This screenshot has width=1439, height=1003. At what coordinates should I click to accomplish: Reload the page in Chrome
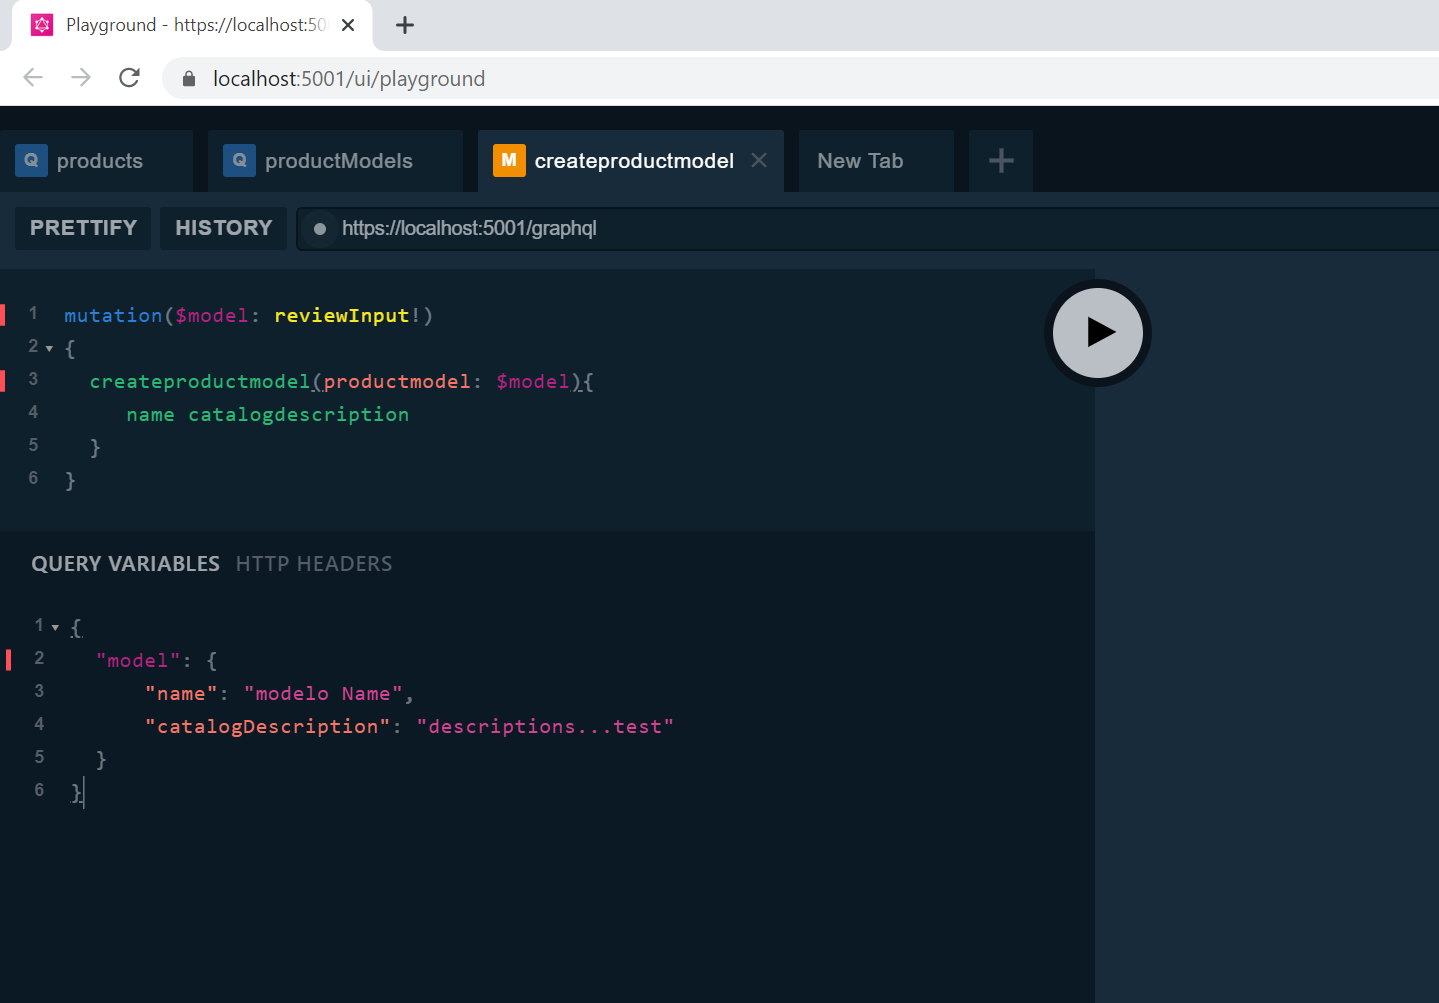tap(129, 78)
